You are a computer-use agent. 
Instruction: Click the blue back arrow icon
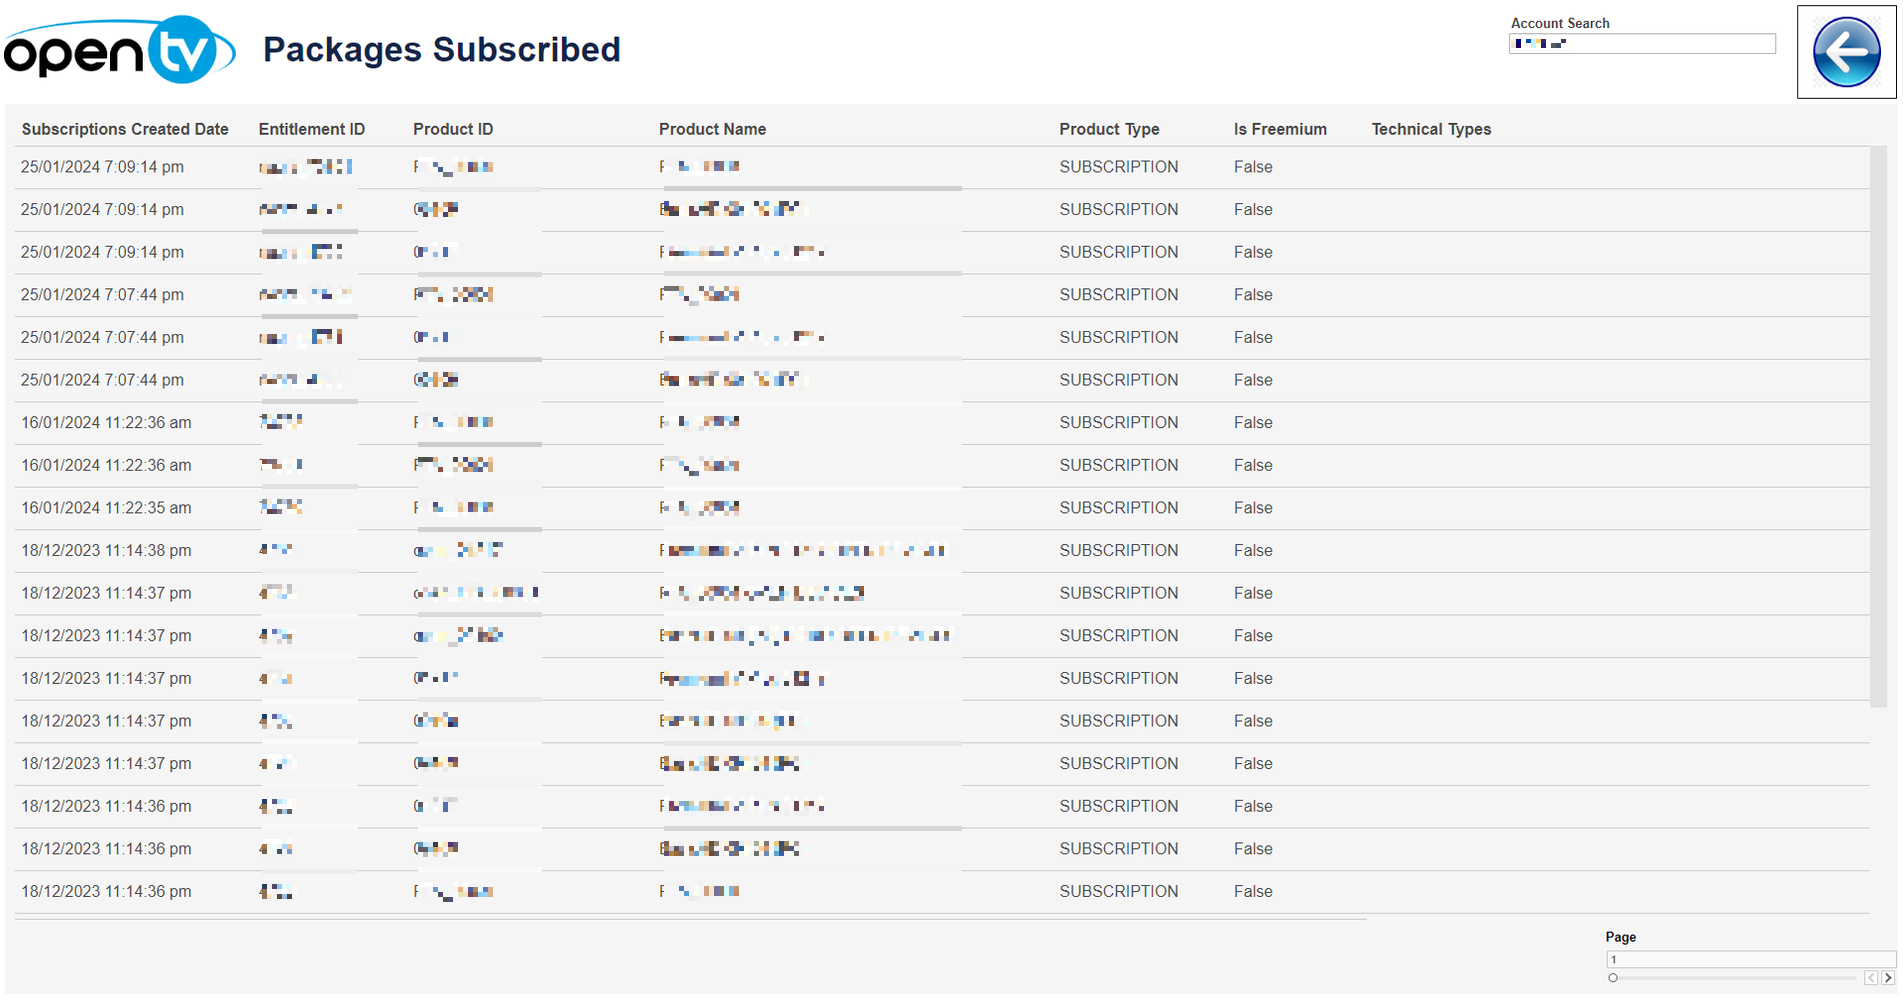point(1845,52)
